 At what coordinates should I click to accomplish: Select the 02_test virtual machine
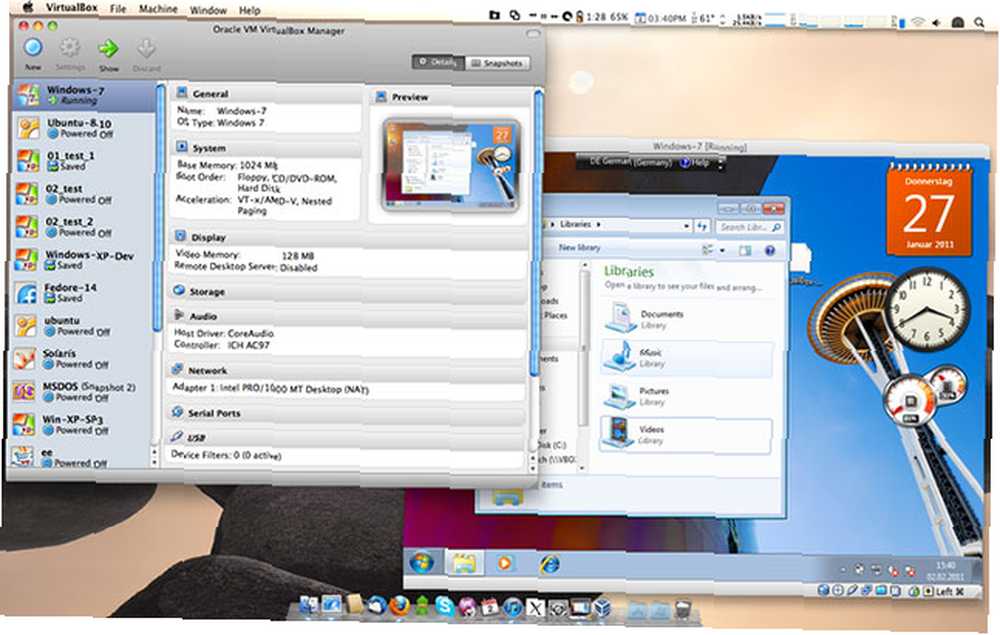point(84,194)
